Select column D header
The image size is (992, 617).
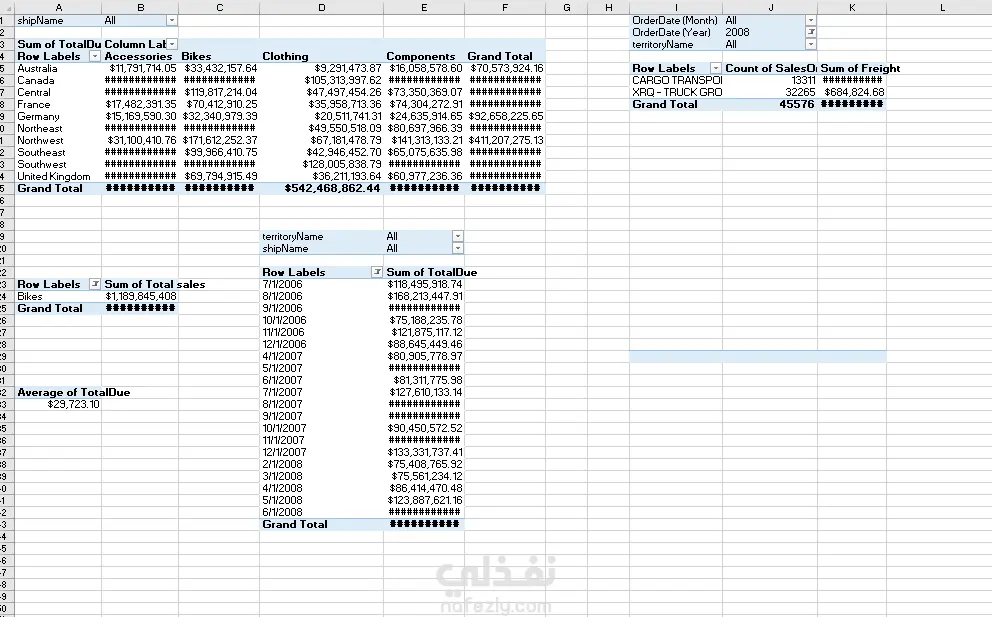tap(321, 8)
